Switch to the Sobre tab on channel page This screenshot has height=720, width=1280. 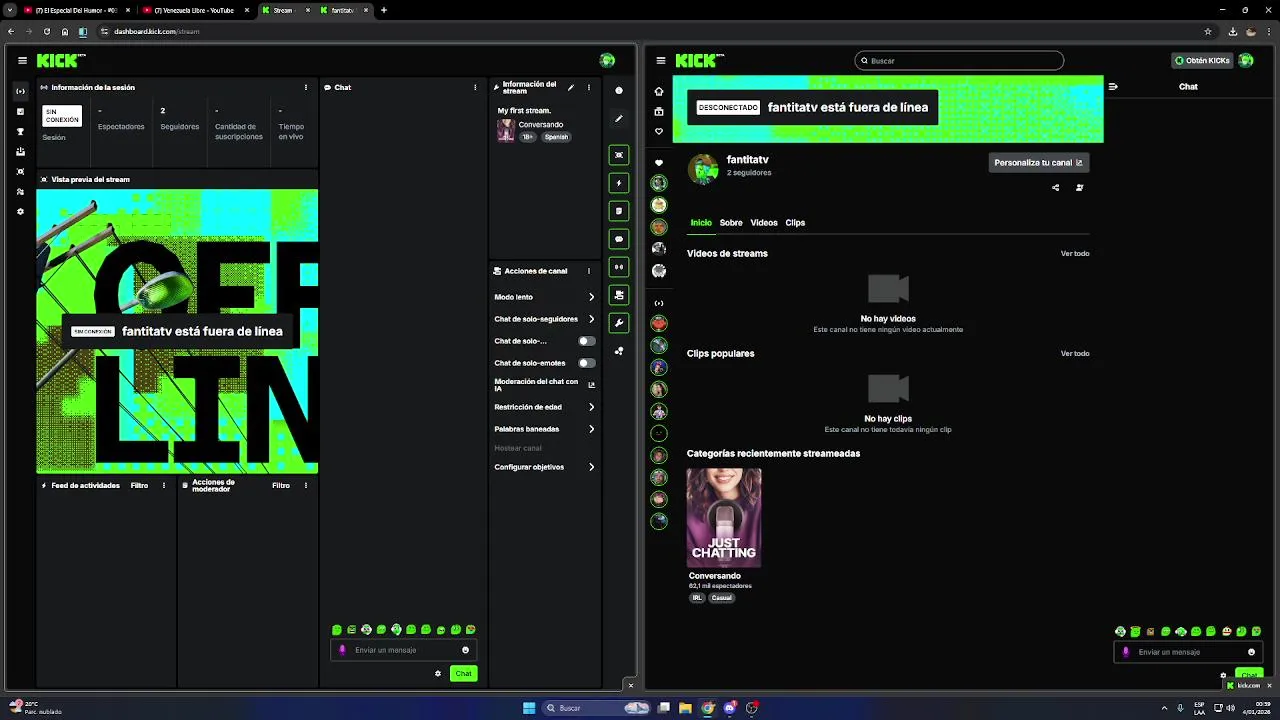(x=731, y=223)
